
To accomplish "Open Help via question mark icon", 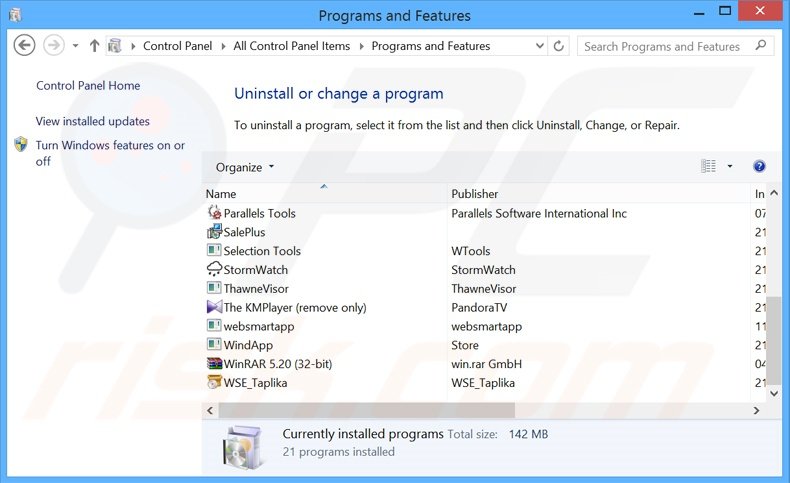I will (759, 166).
